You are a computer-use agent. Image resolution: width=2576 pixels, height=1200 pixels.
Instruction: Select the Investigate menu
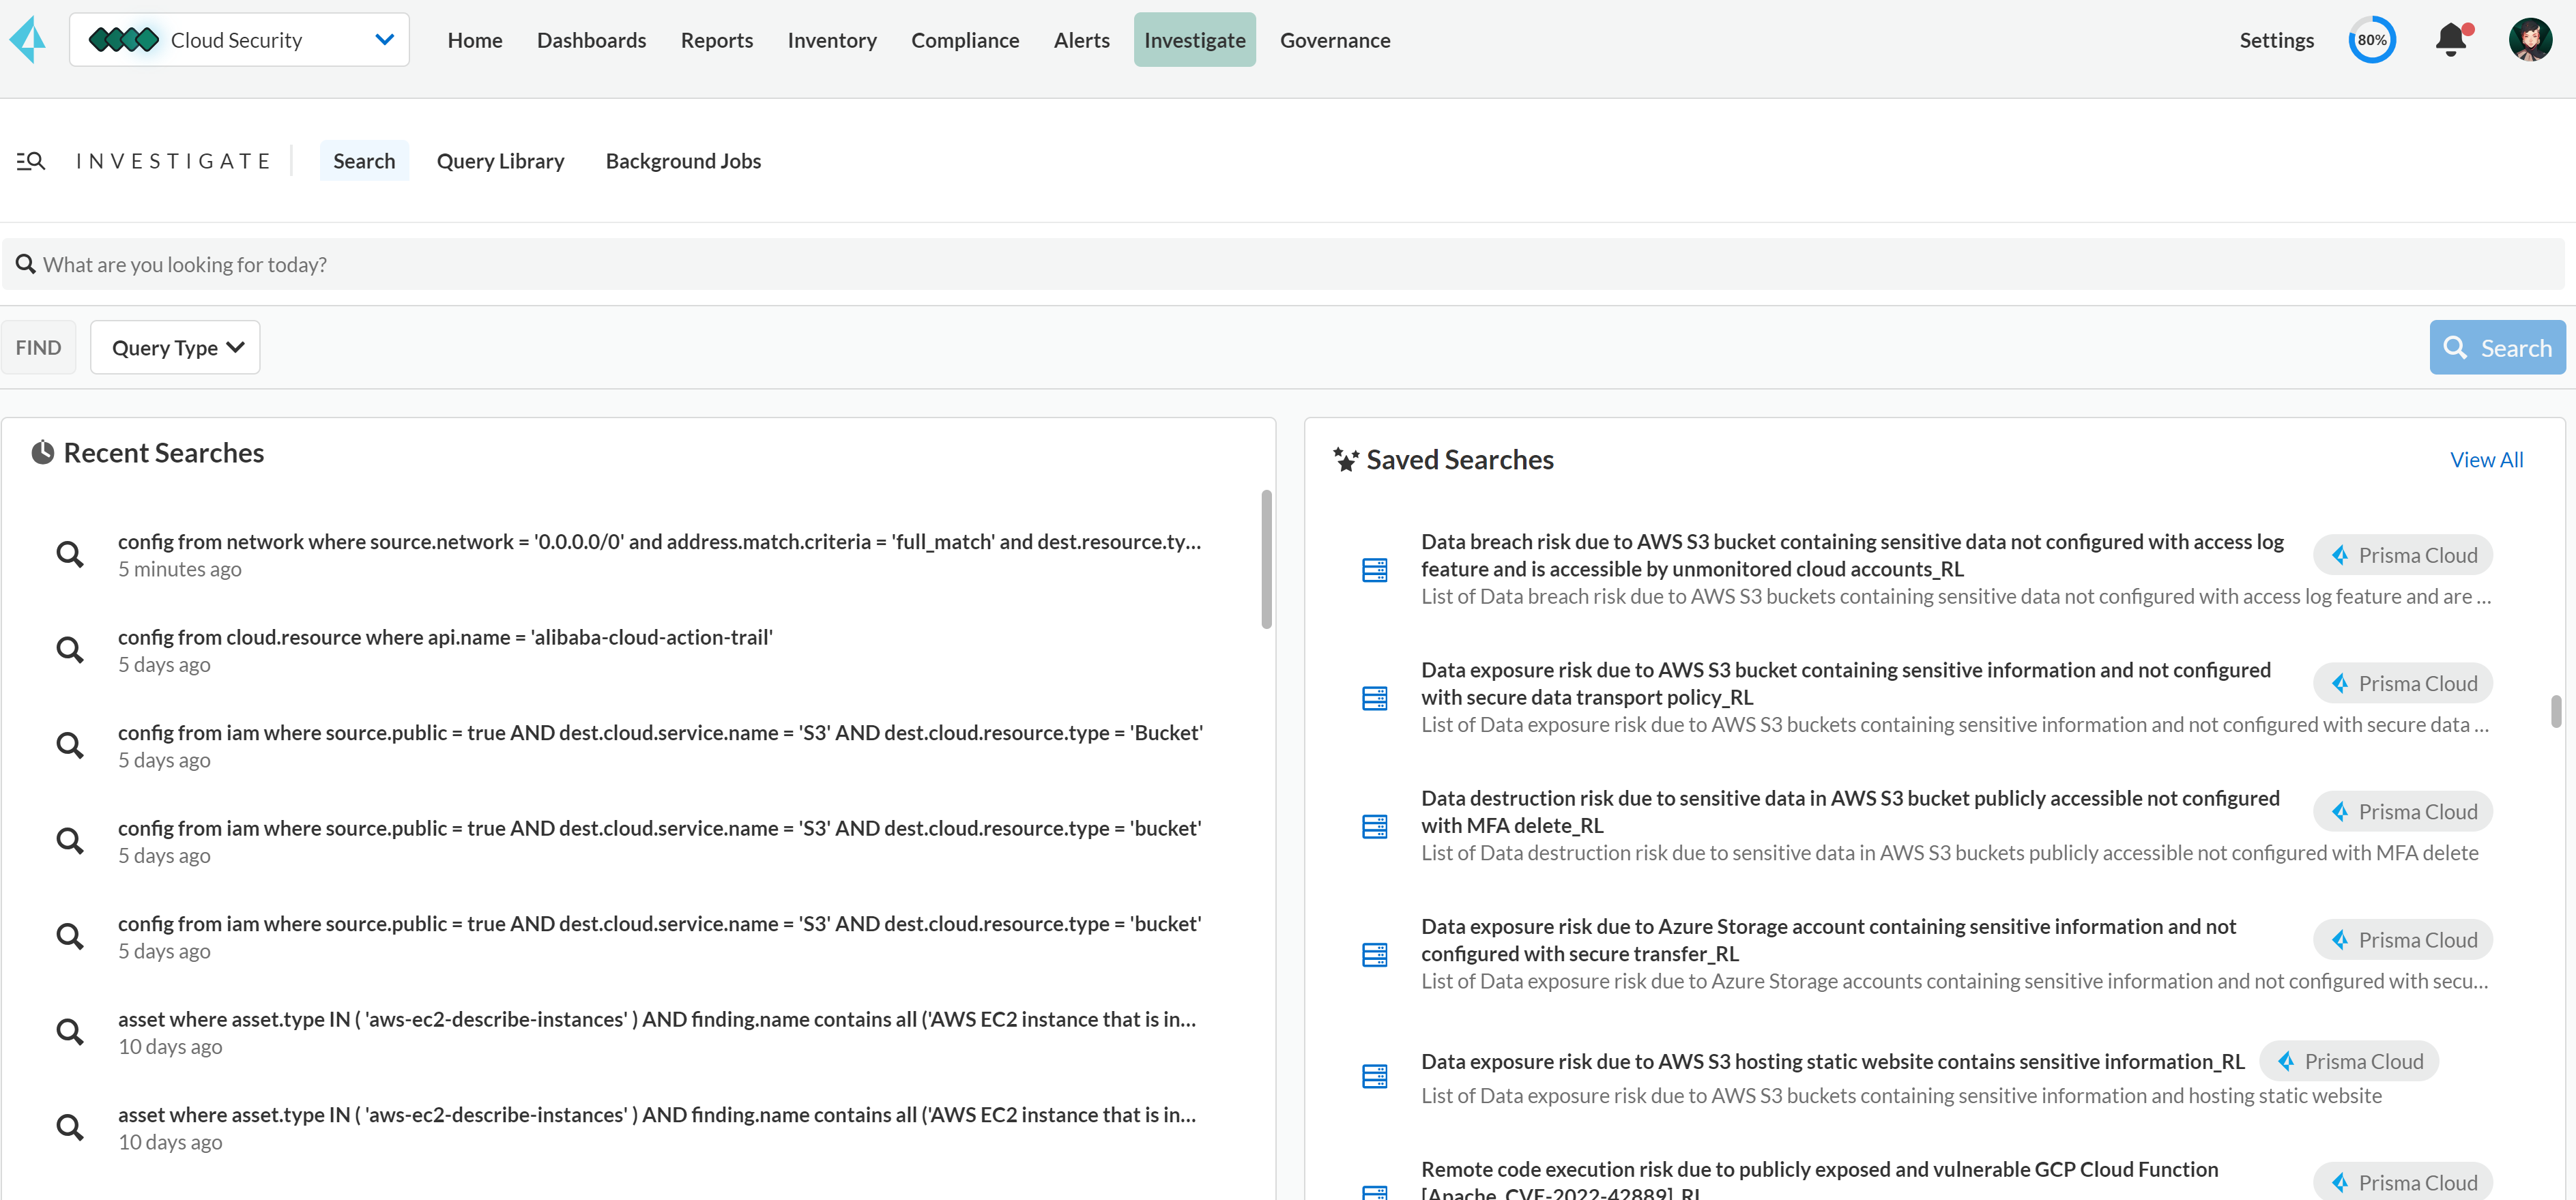pos(1195,40)
